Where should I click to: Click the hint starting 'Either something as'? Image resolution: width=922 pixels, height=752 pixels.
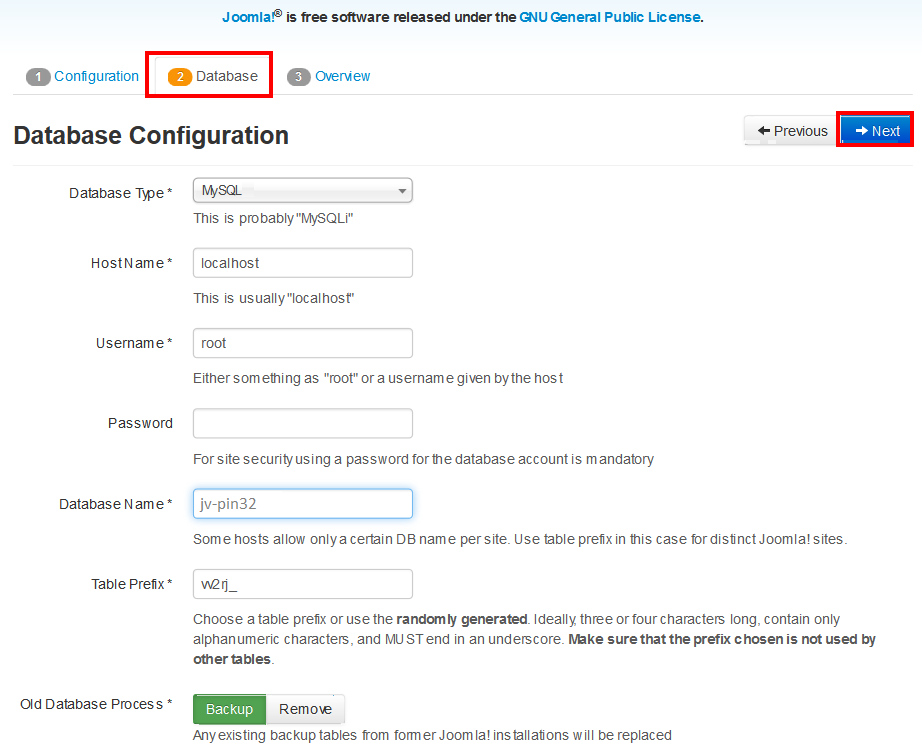(378, 379)
